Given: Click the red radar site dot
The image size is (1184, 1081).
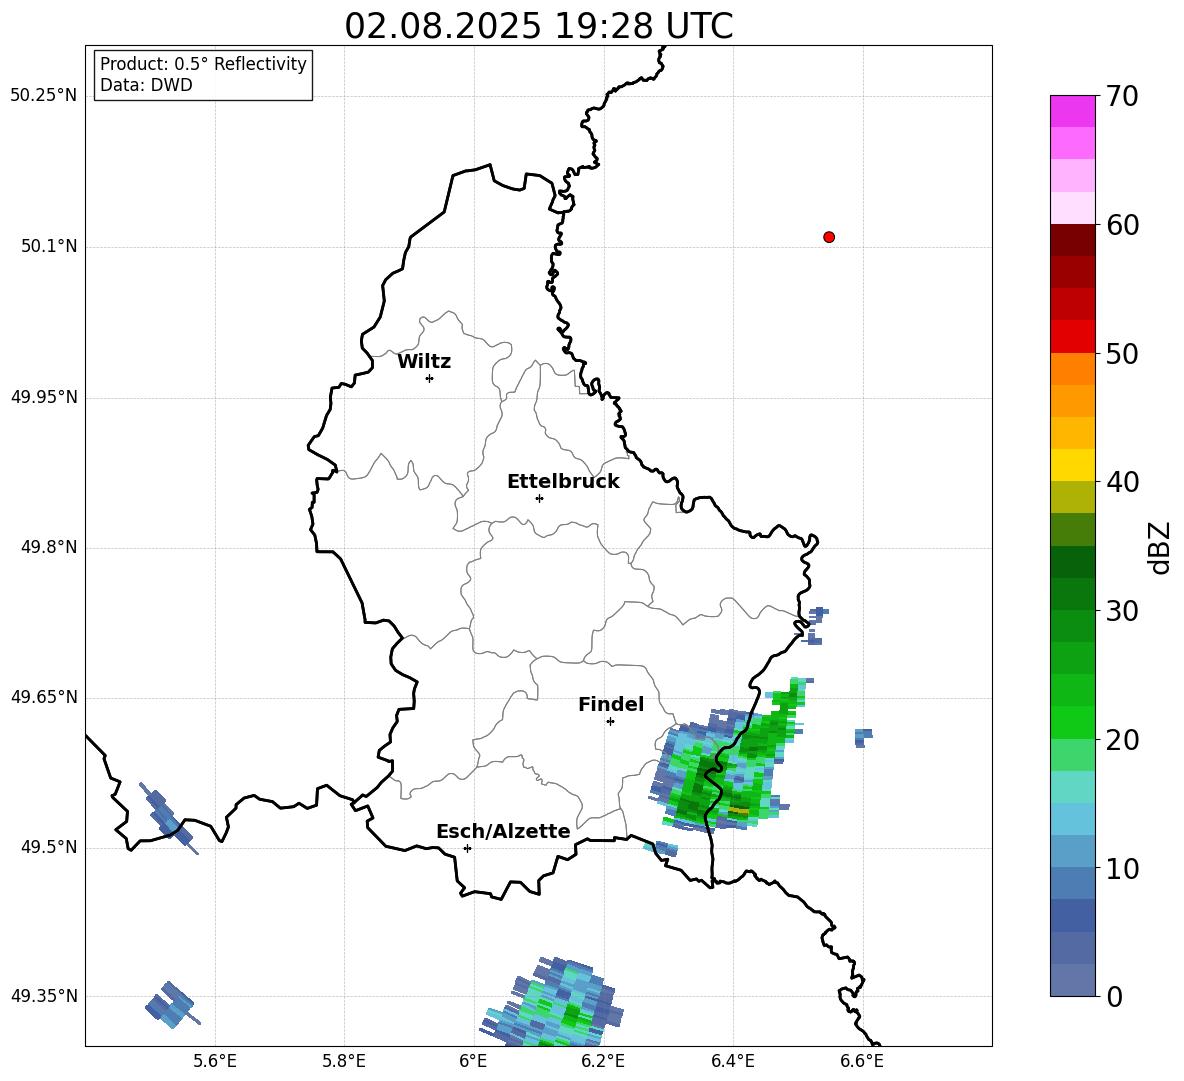Looking at the screenshot, I should [x=829, y=237].
